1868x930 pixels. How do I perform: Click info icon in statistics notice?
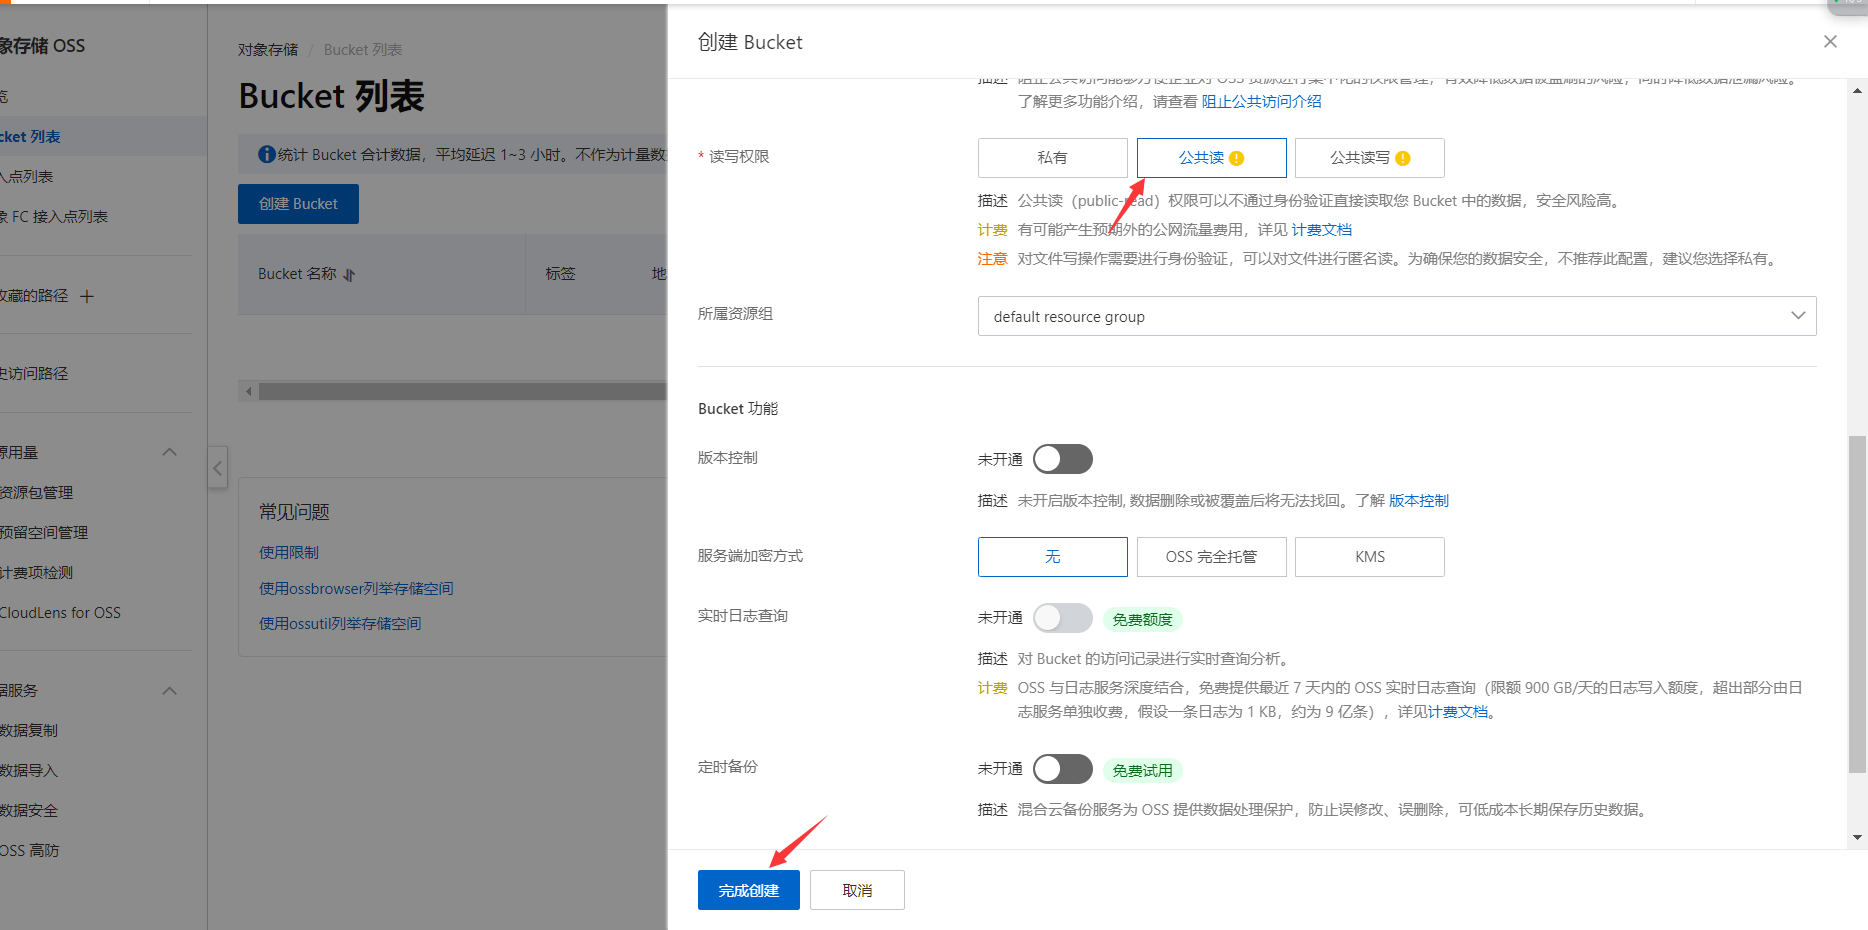tap(267, 154)
